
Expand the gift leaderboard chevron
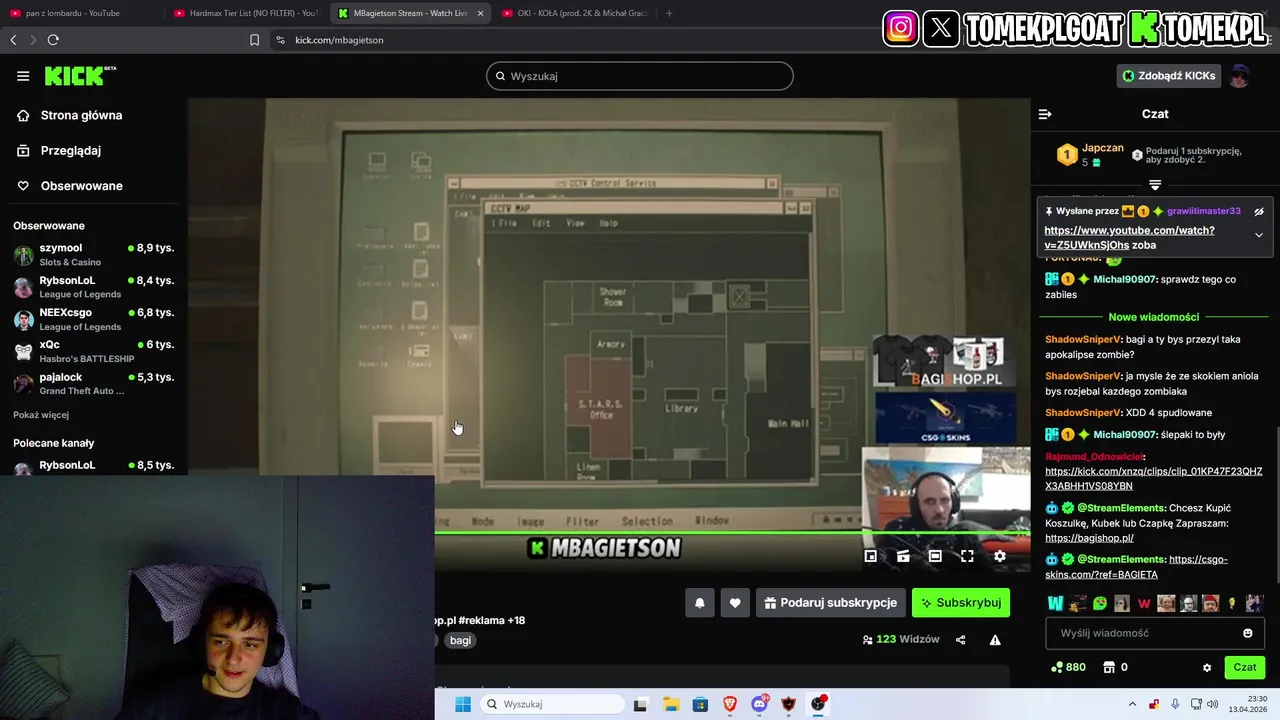(1155, 185)
